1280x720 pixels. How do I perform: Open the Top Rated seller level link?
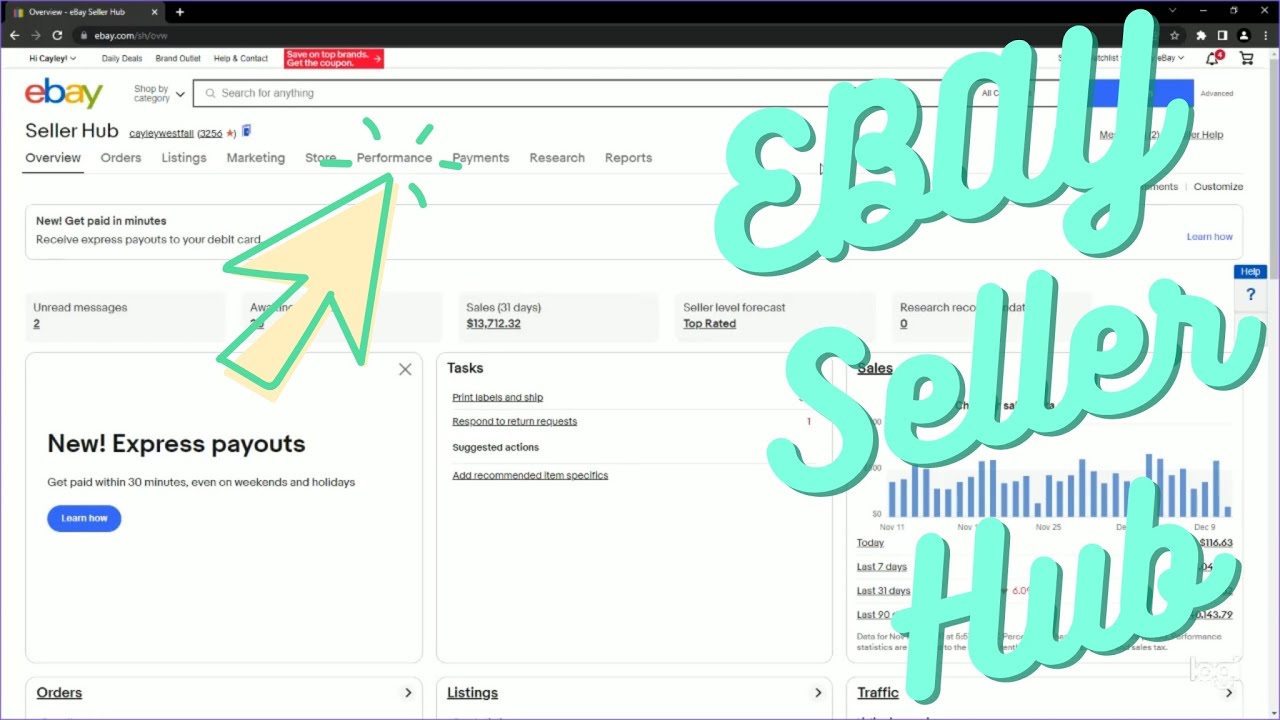[709, 324]
